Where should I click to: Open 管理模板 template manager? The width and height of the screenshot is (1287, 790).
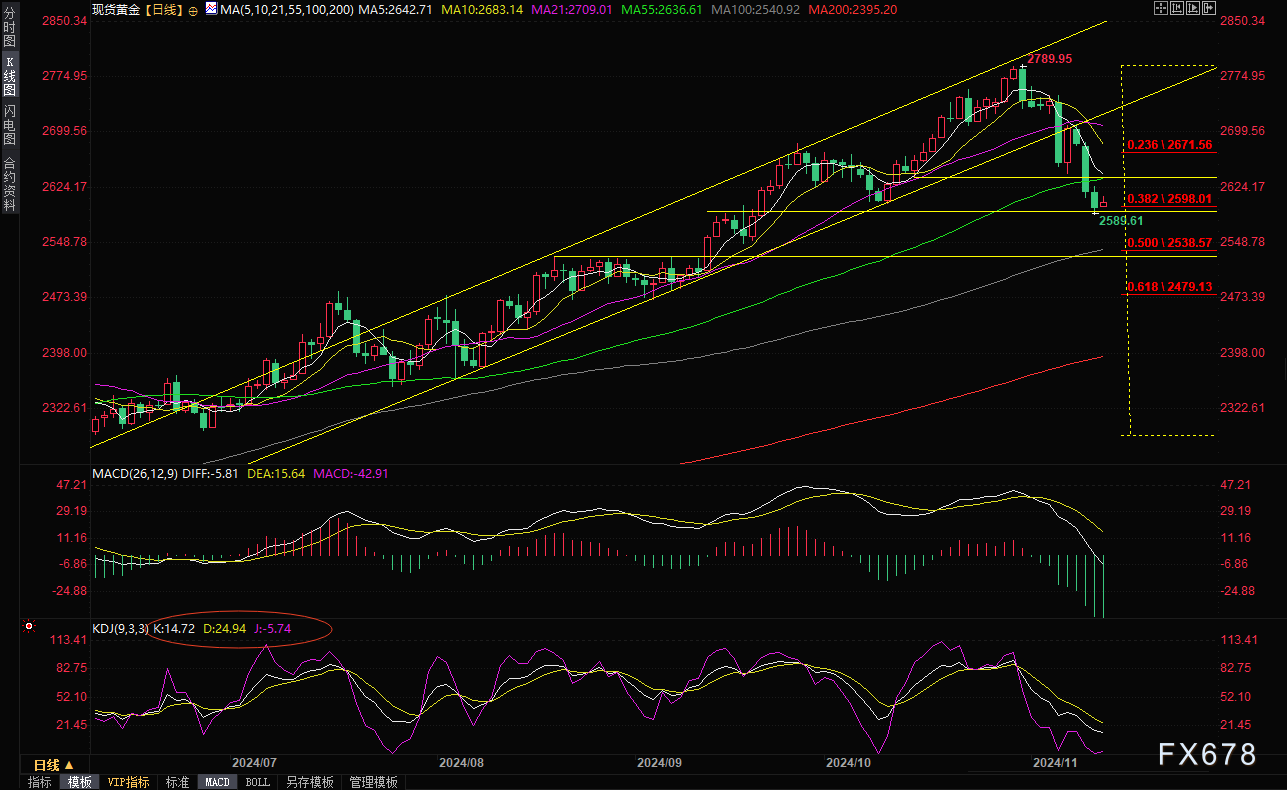[x=373, y=782]
